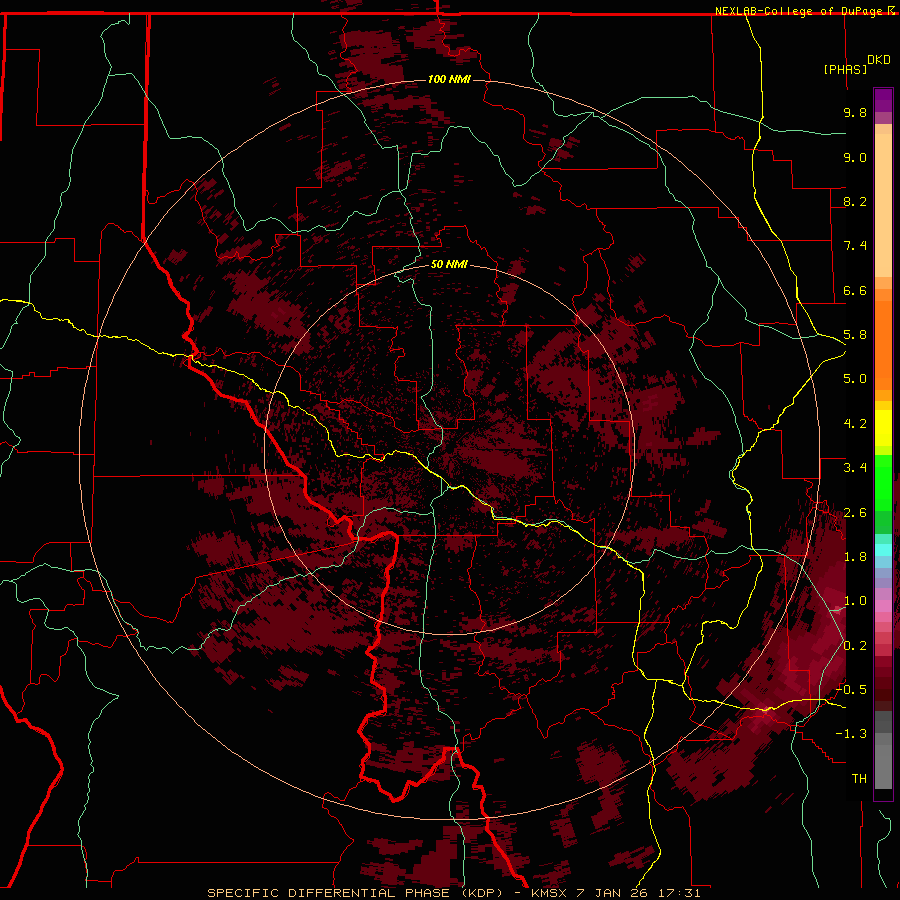Click the 7.4 legend value
The height and width of the screenshot is (900, 900).
click(855, 246)
